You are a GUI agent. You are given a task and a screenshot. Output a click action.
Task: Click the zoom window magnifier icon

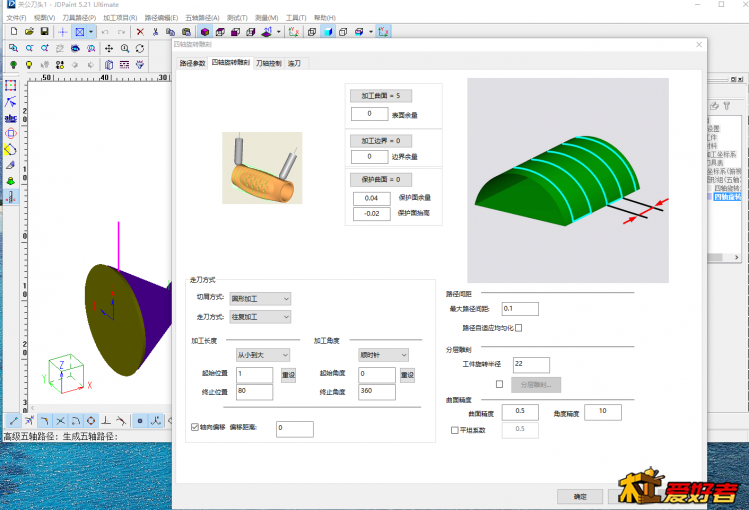pyautogui.click(x=13, y=48)
